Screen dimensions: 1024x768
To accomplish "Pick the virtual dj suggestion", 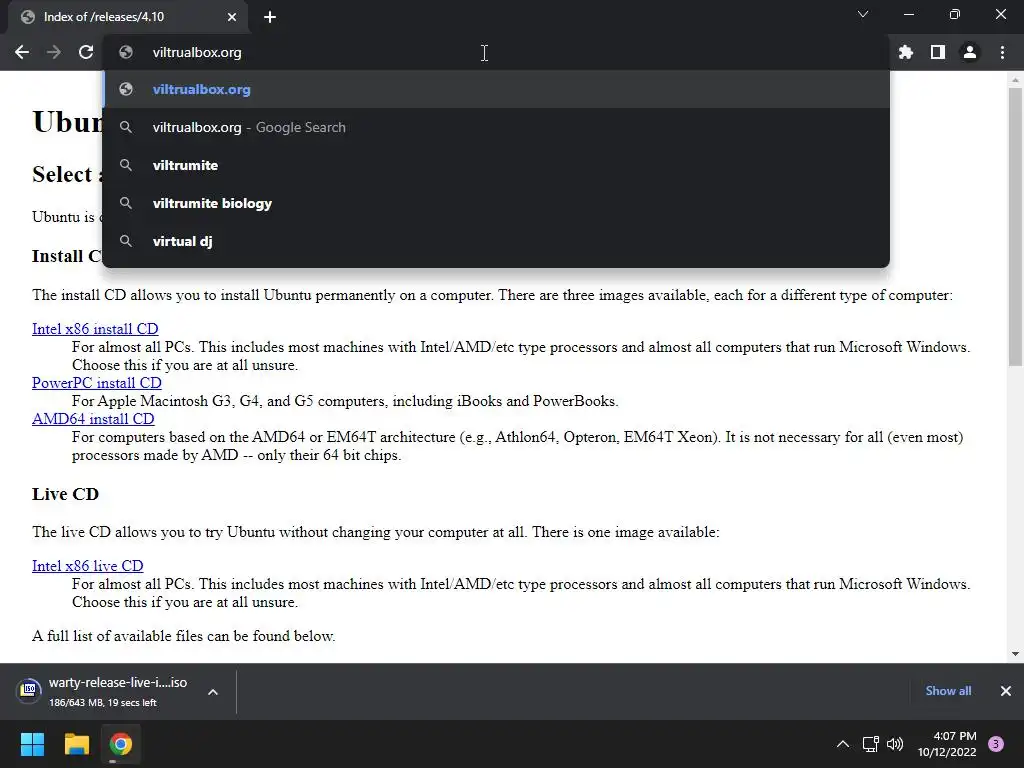I will (x=496, y=241).
